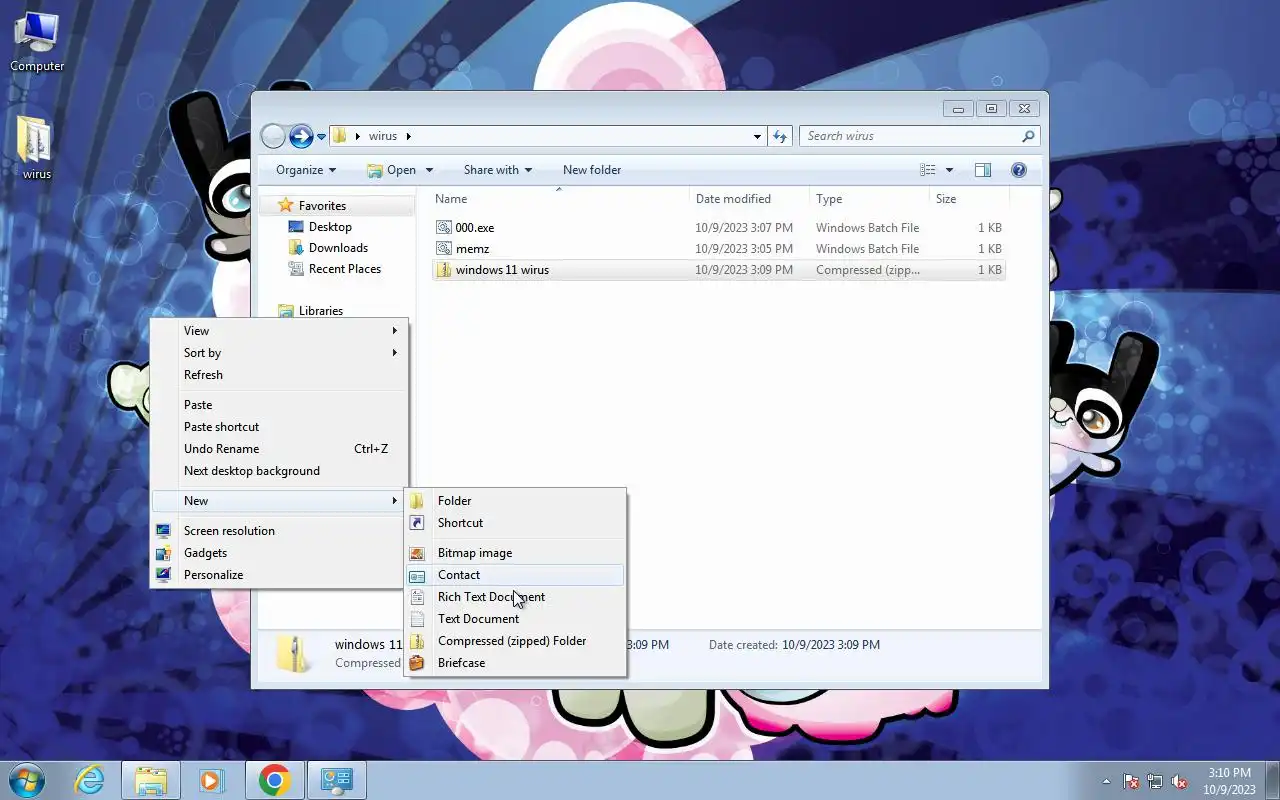Click the change view icon in toolbar

click(x=928, y=170)
